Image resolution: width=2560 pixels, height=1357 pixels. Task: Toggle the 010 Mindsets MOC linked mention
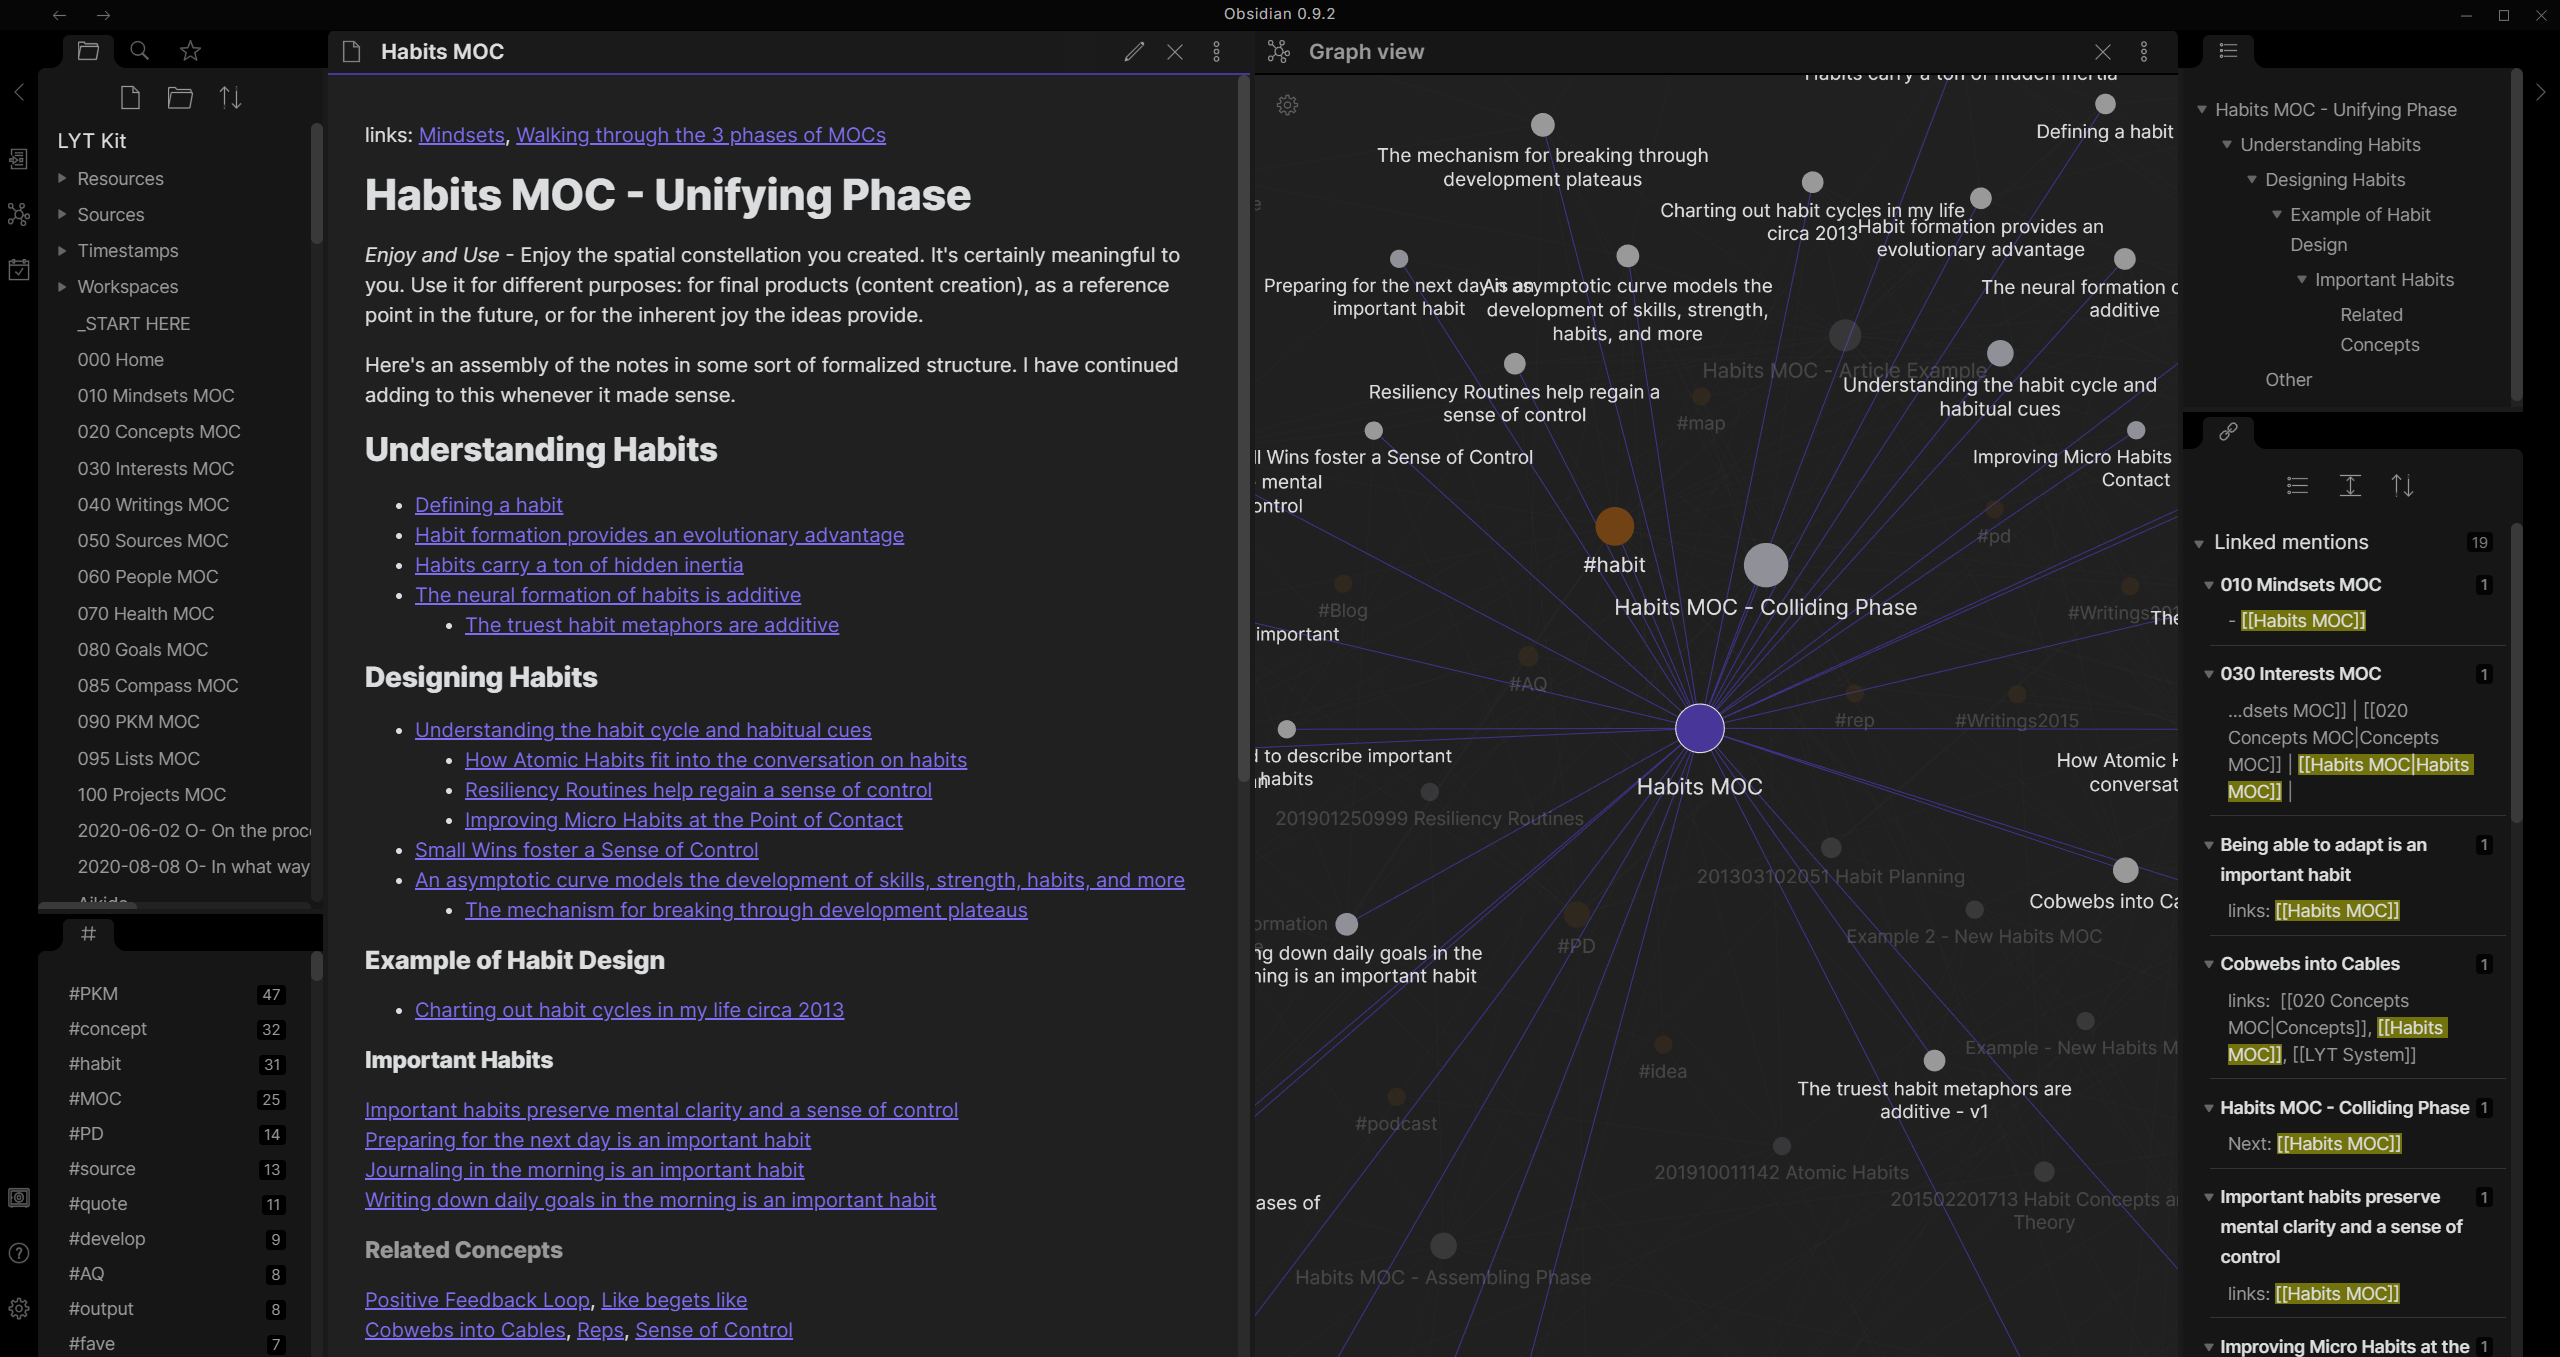[x=2206, y=583]
